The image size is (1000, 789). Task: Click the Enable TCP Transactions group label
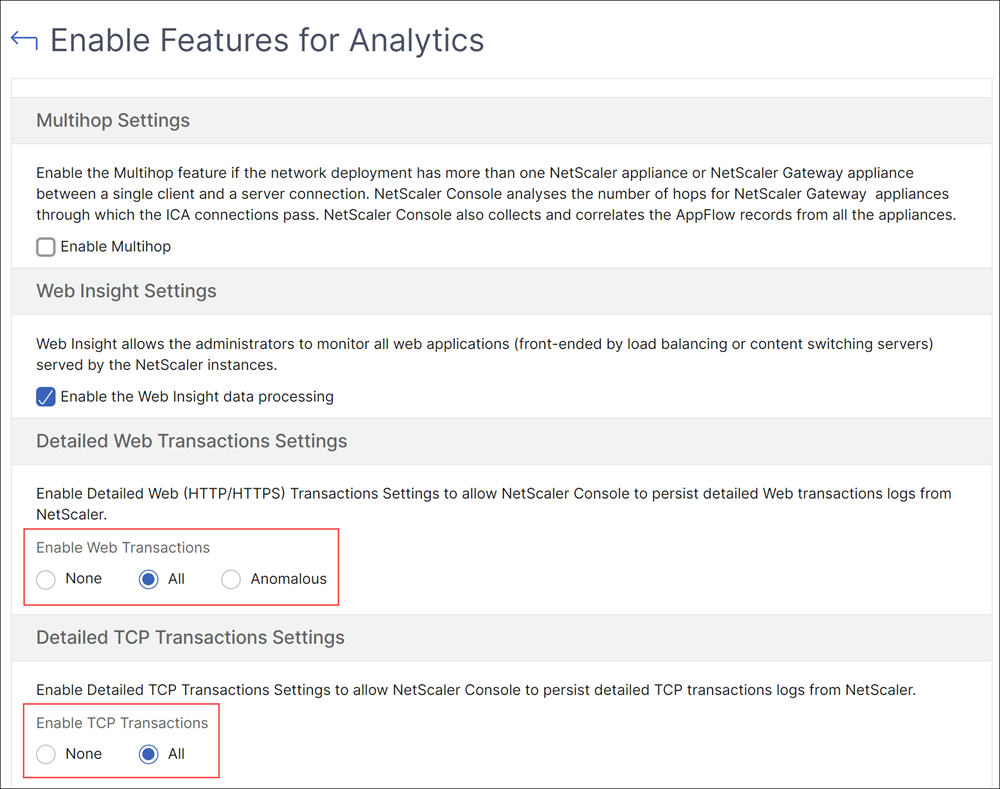pyautogui.click(x=122, y=723)
